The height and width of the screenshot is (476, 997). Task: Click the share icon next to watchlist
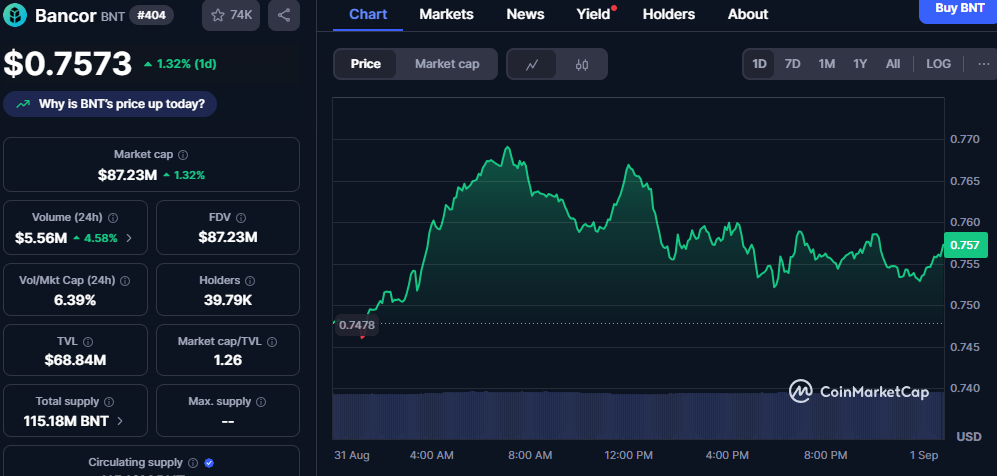(x=284, y=15)
